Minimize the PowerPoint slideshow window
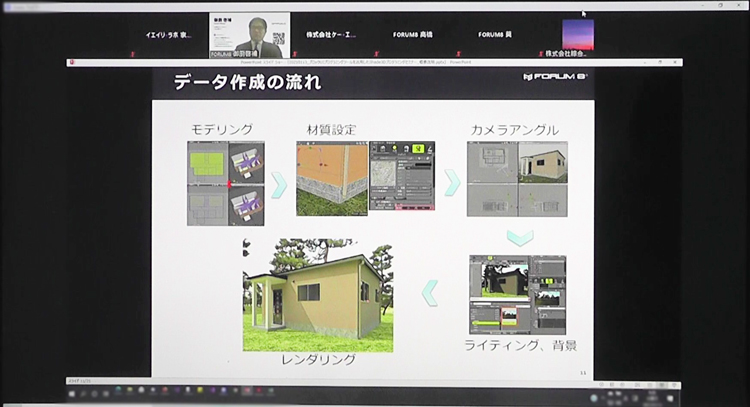This screenshot has width=750, height=407. tap(644, 62)
